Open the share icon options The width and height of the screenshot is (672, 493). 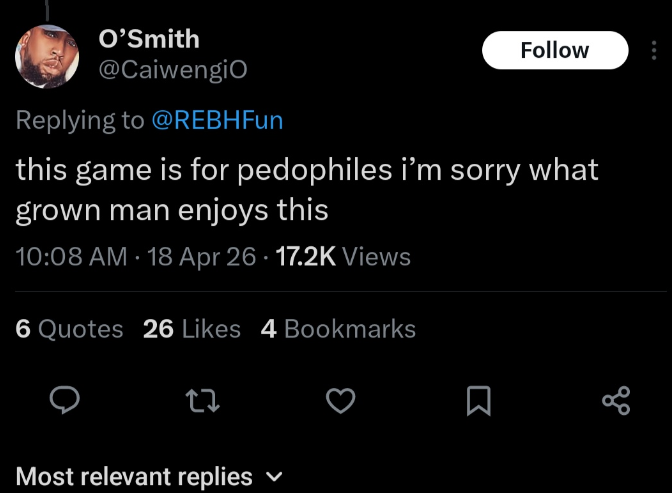point(616,401)
